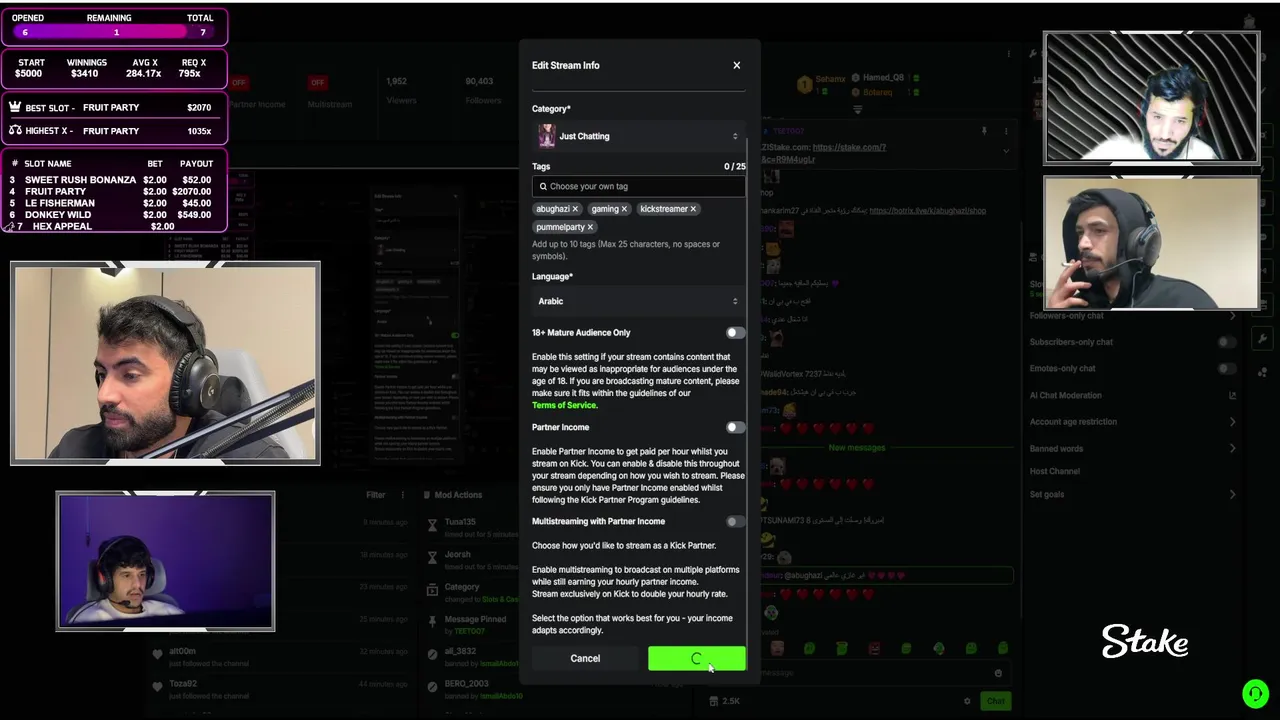Select Host Channel option
This screenshot has height=720, width=1280.
(x=1055, y=471)
